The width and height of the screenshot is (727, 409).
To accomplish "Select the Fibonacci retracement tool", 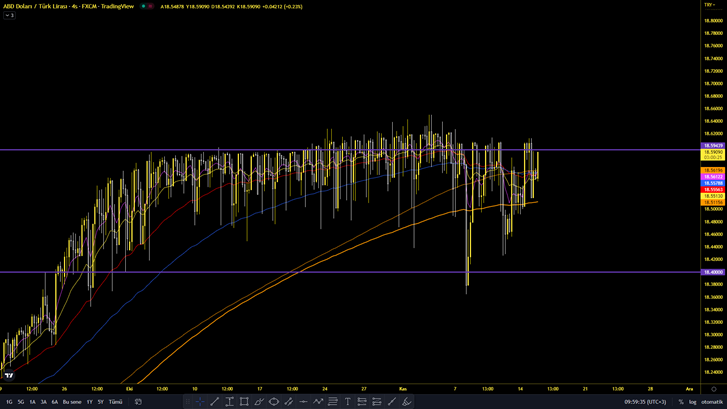I will point(333,402).
